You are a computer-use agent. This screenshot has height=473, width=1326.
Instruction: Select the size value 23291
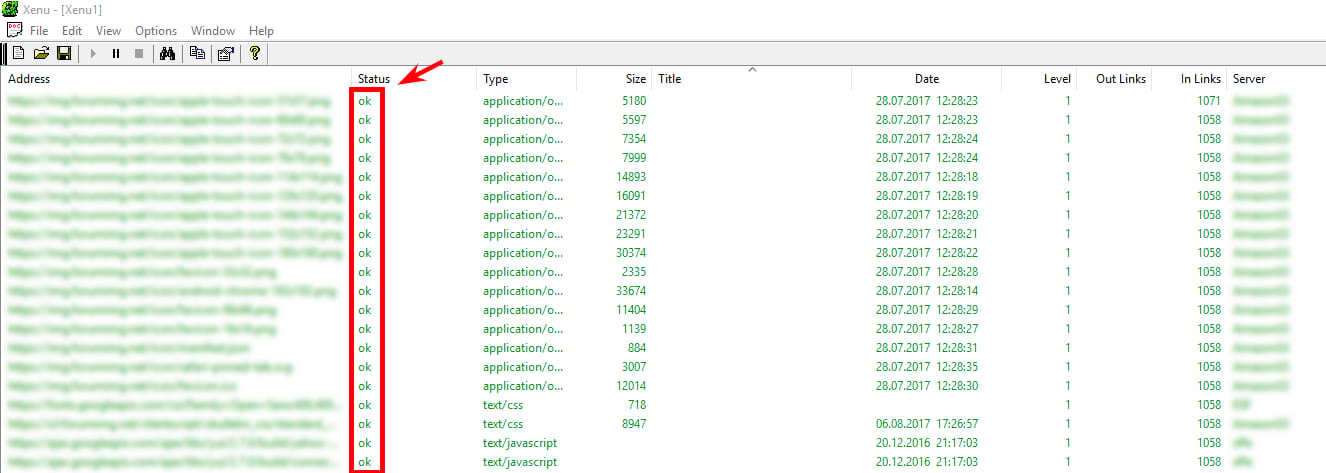coord(630,234)
